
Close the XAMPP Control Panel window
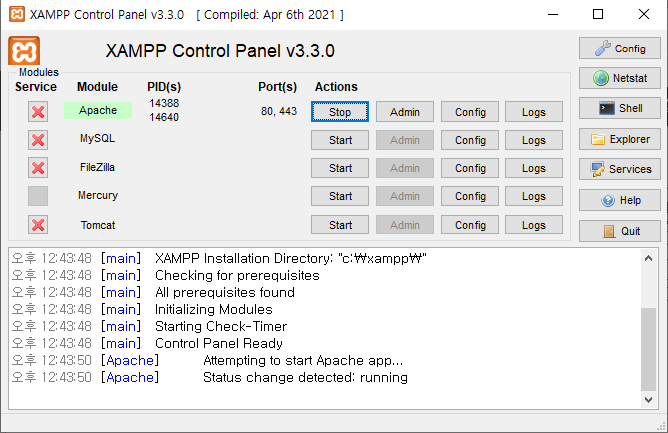(644, 14)
